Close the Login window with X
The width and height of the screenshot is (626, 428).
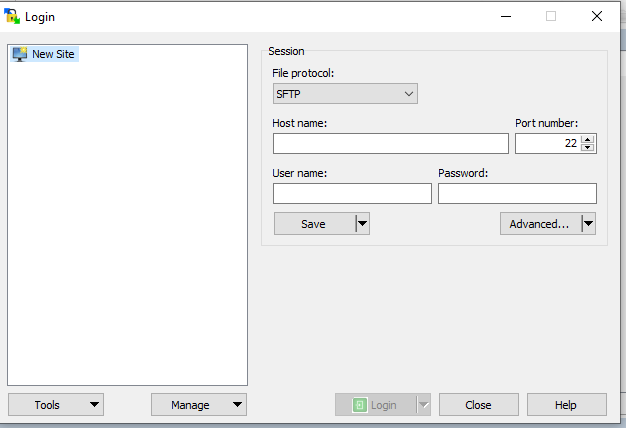(x=597, y=16)
